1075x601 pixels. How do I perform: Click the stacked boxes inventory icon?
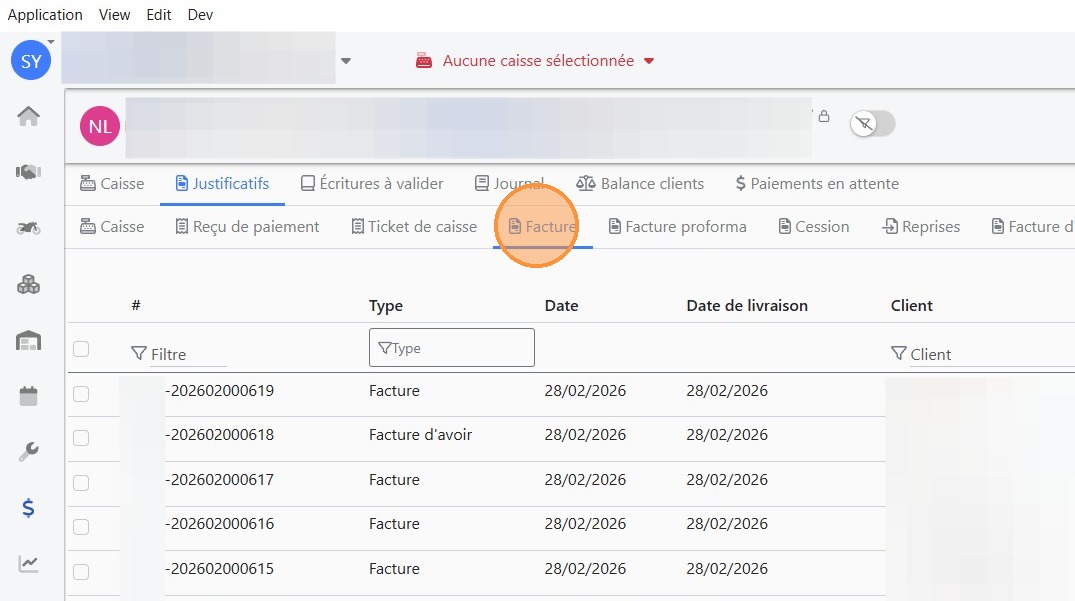[29, 285]
